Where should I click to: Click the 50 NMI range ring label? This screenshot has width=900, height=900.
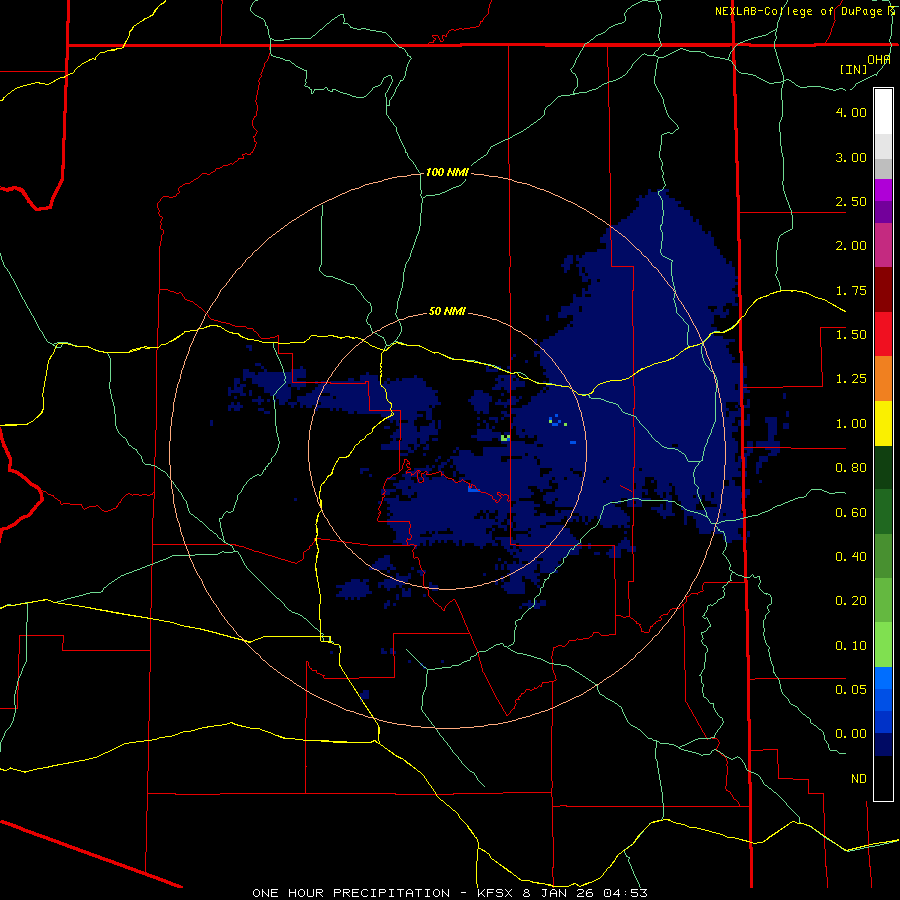[x=447, y=312]
